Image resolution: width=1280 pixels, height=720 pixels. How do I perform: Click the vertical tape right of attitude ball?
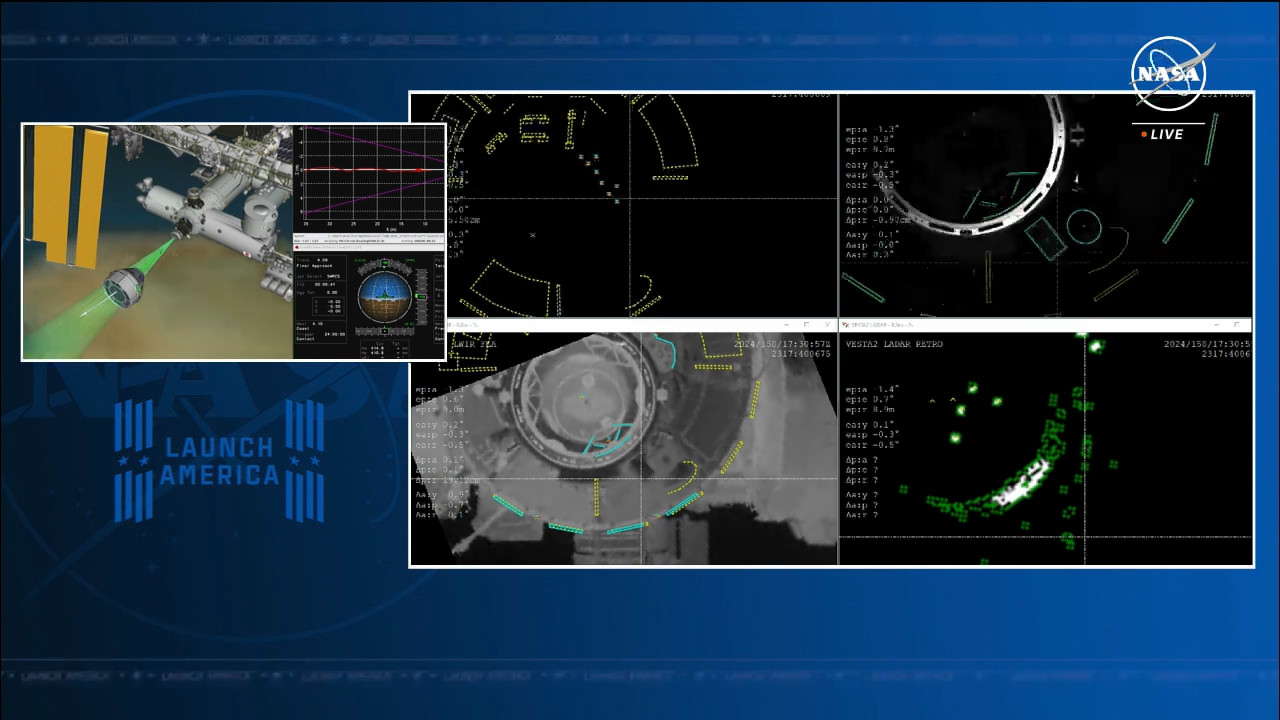click(x=421, y=297)
